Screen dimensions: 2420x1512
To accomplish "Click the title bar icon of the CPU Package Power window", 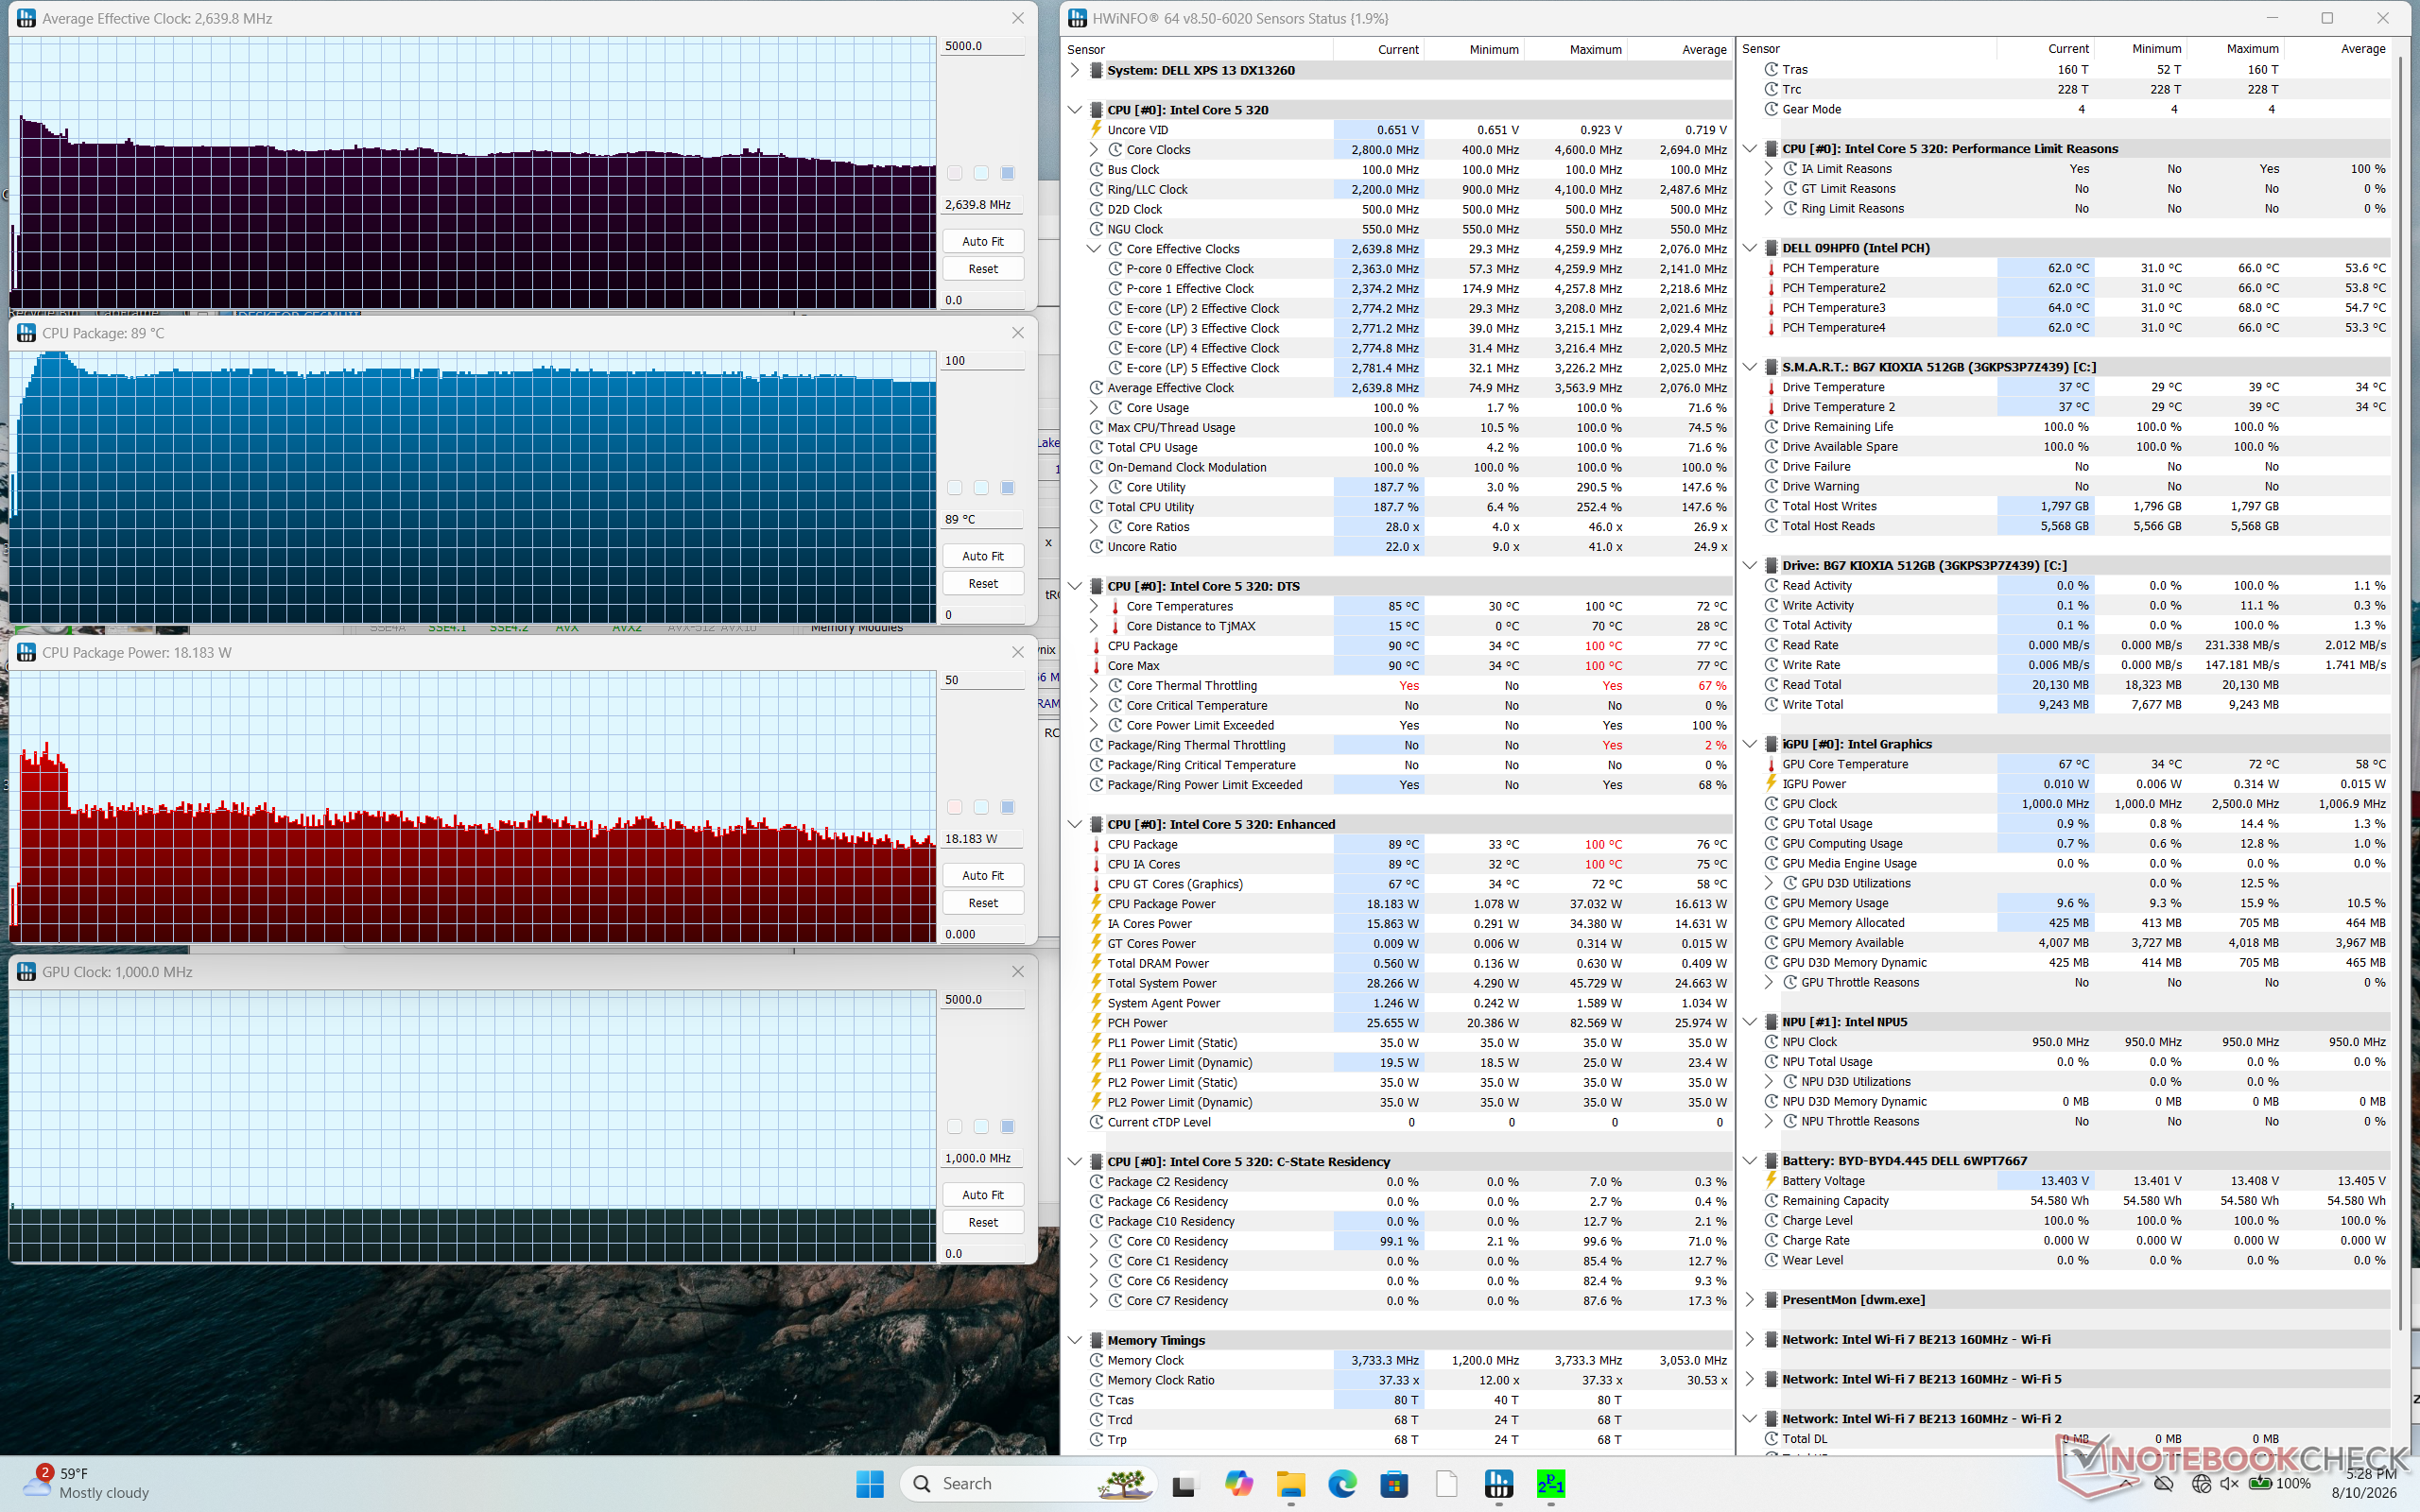I will pos(26,652).
